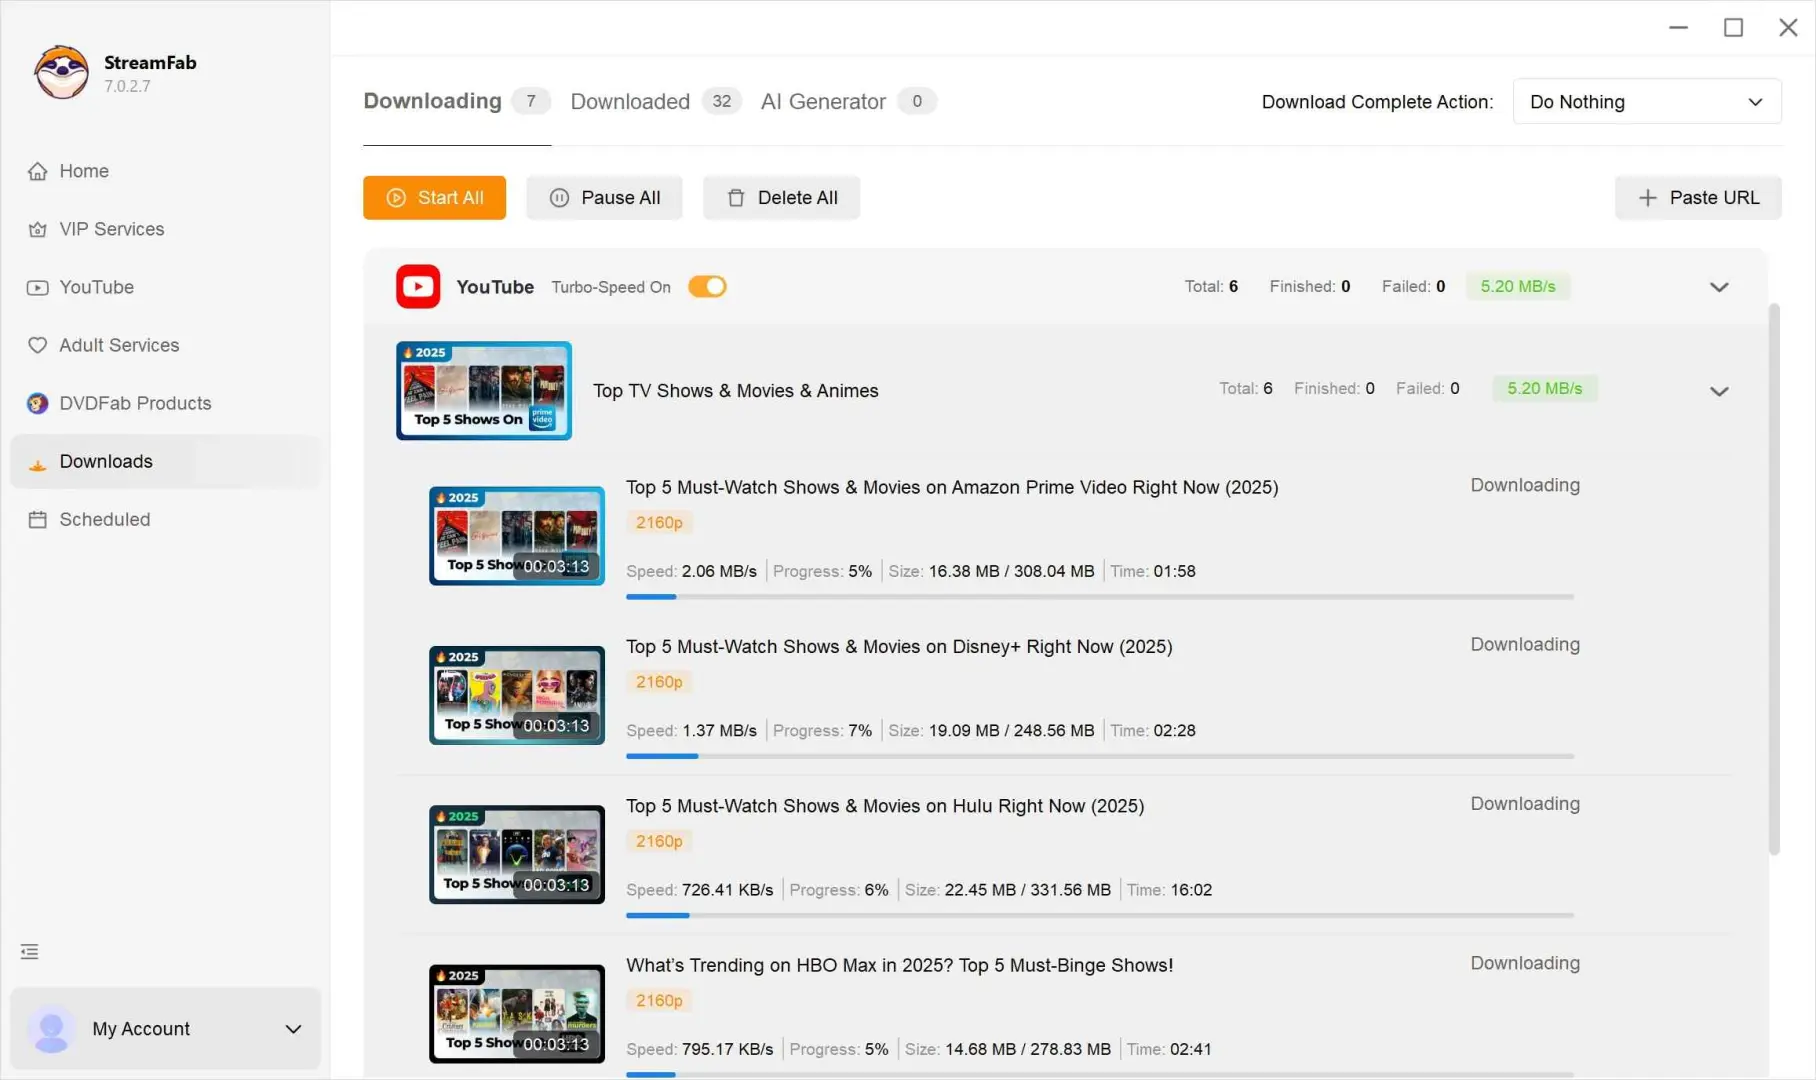Click the StreamFab sloth logo

(61, 72)
